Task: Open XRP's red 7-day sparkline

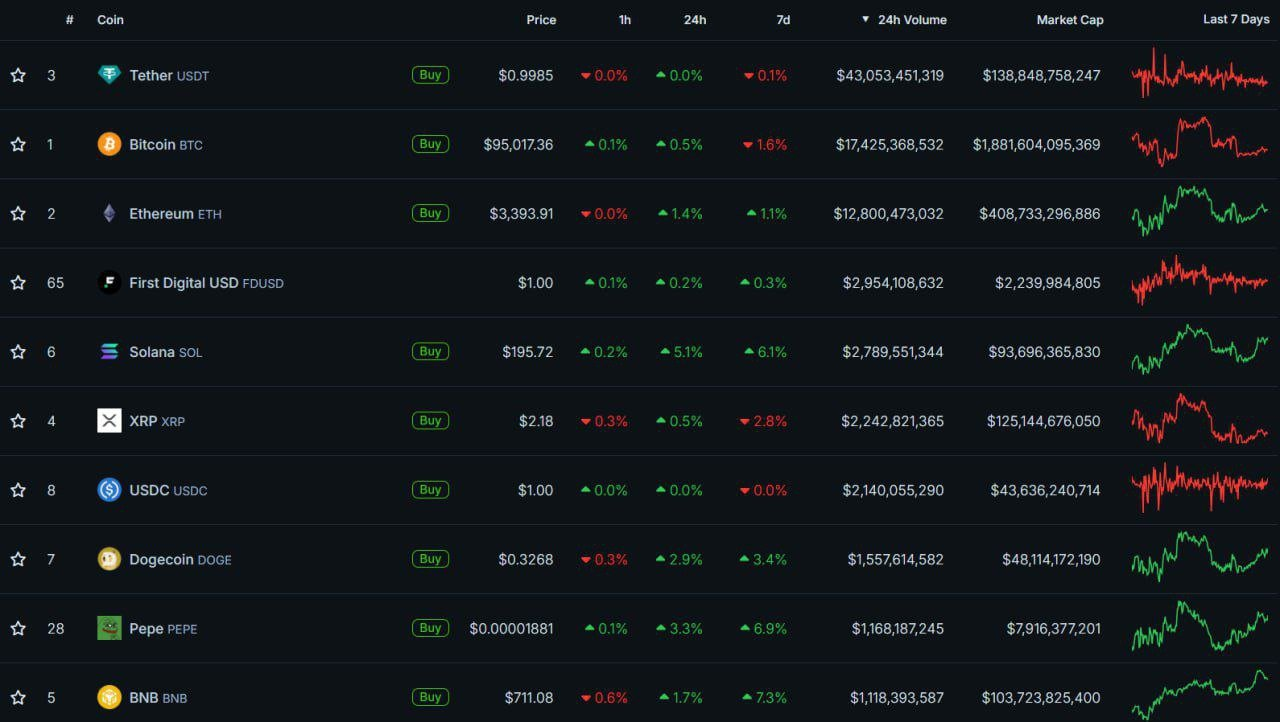Action: (1200, 419)
